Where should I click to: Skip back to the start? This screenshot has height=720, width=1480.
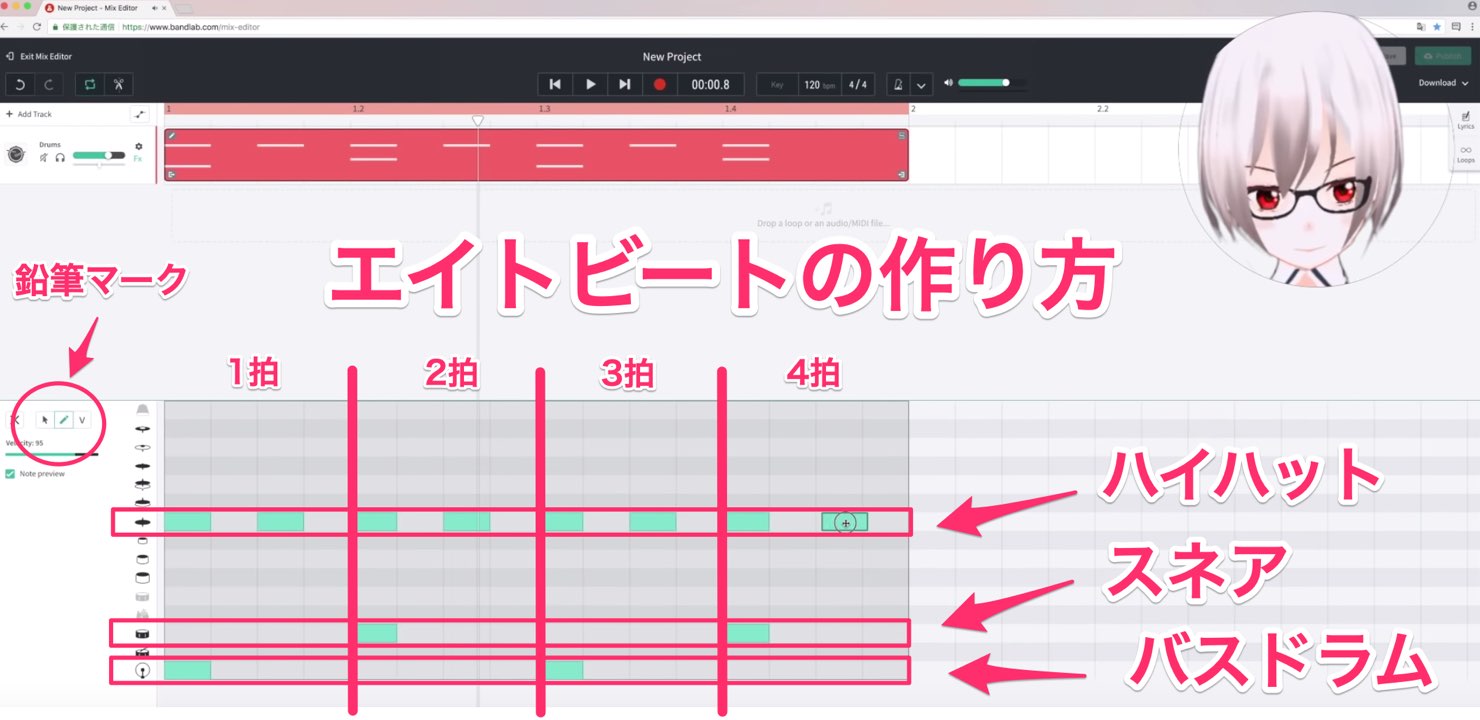(555, 85)
